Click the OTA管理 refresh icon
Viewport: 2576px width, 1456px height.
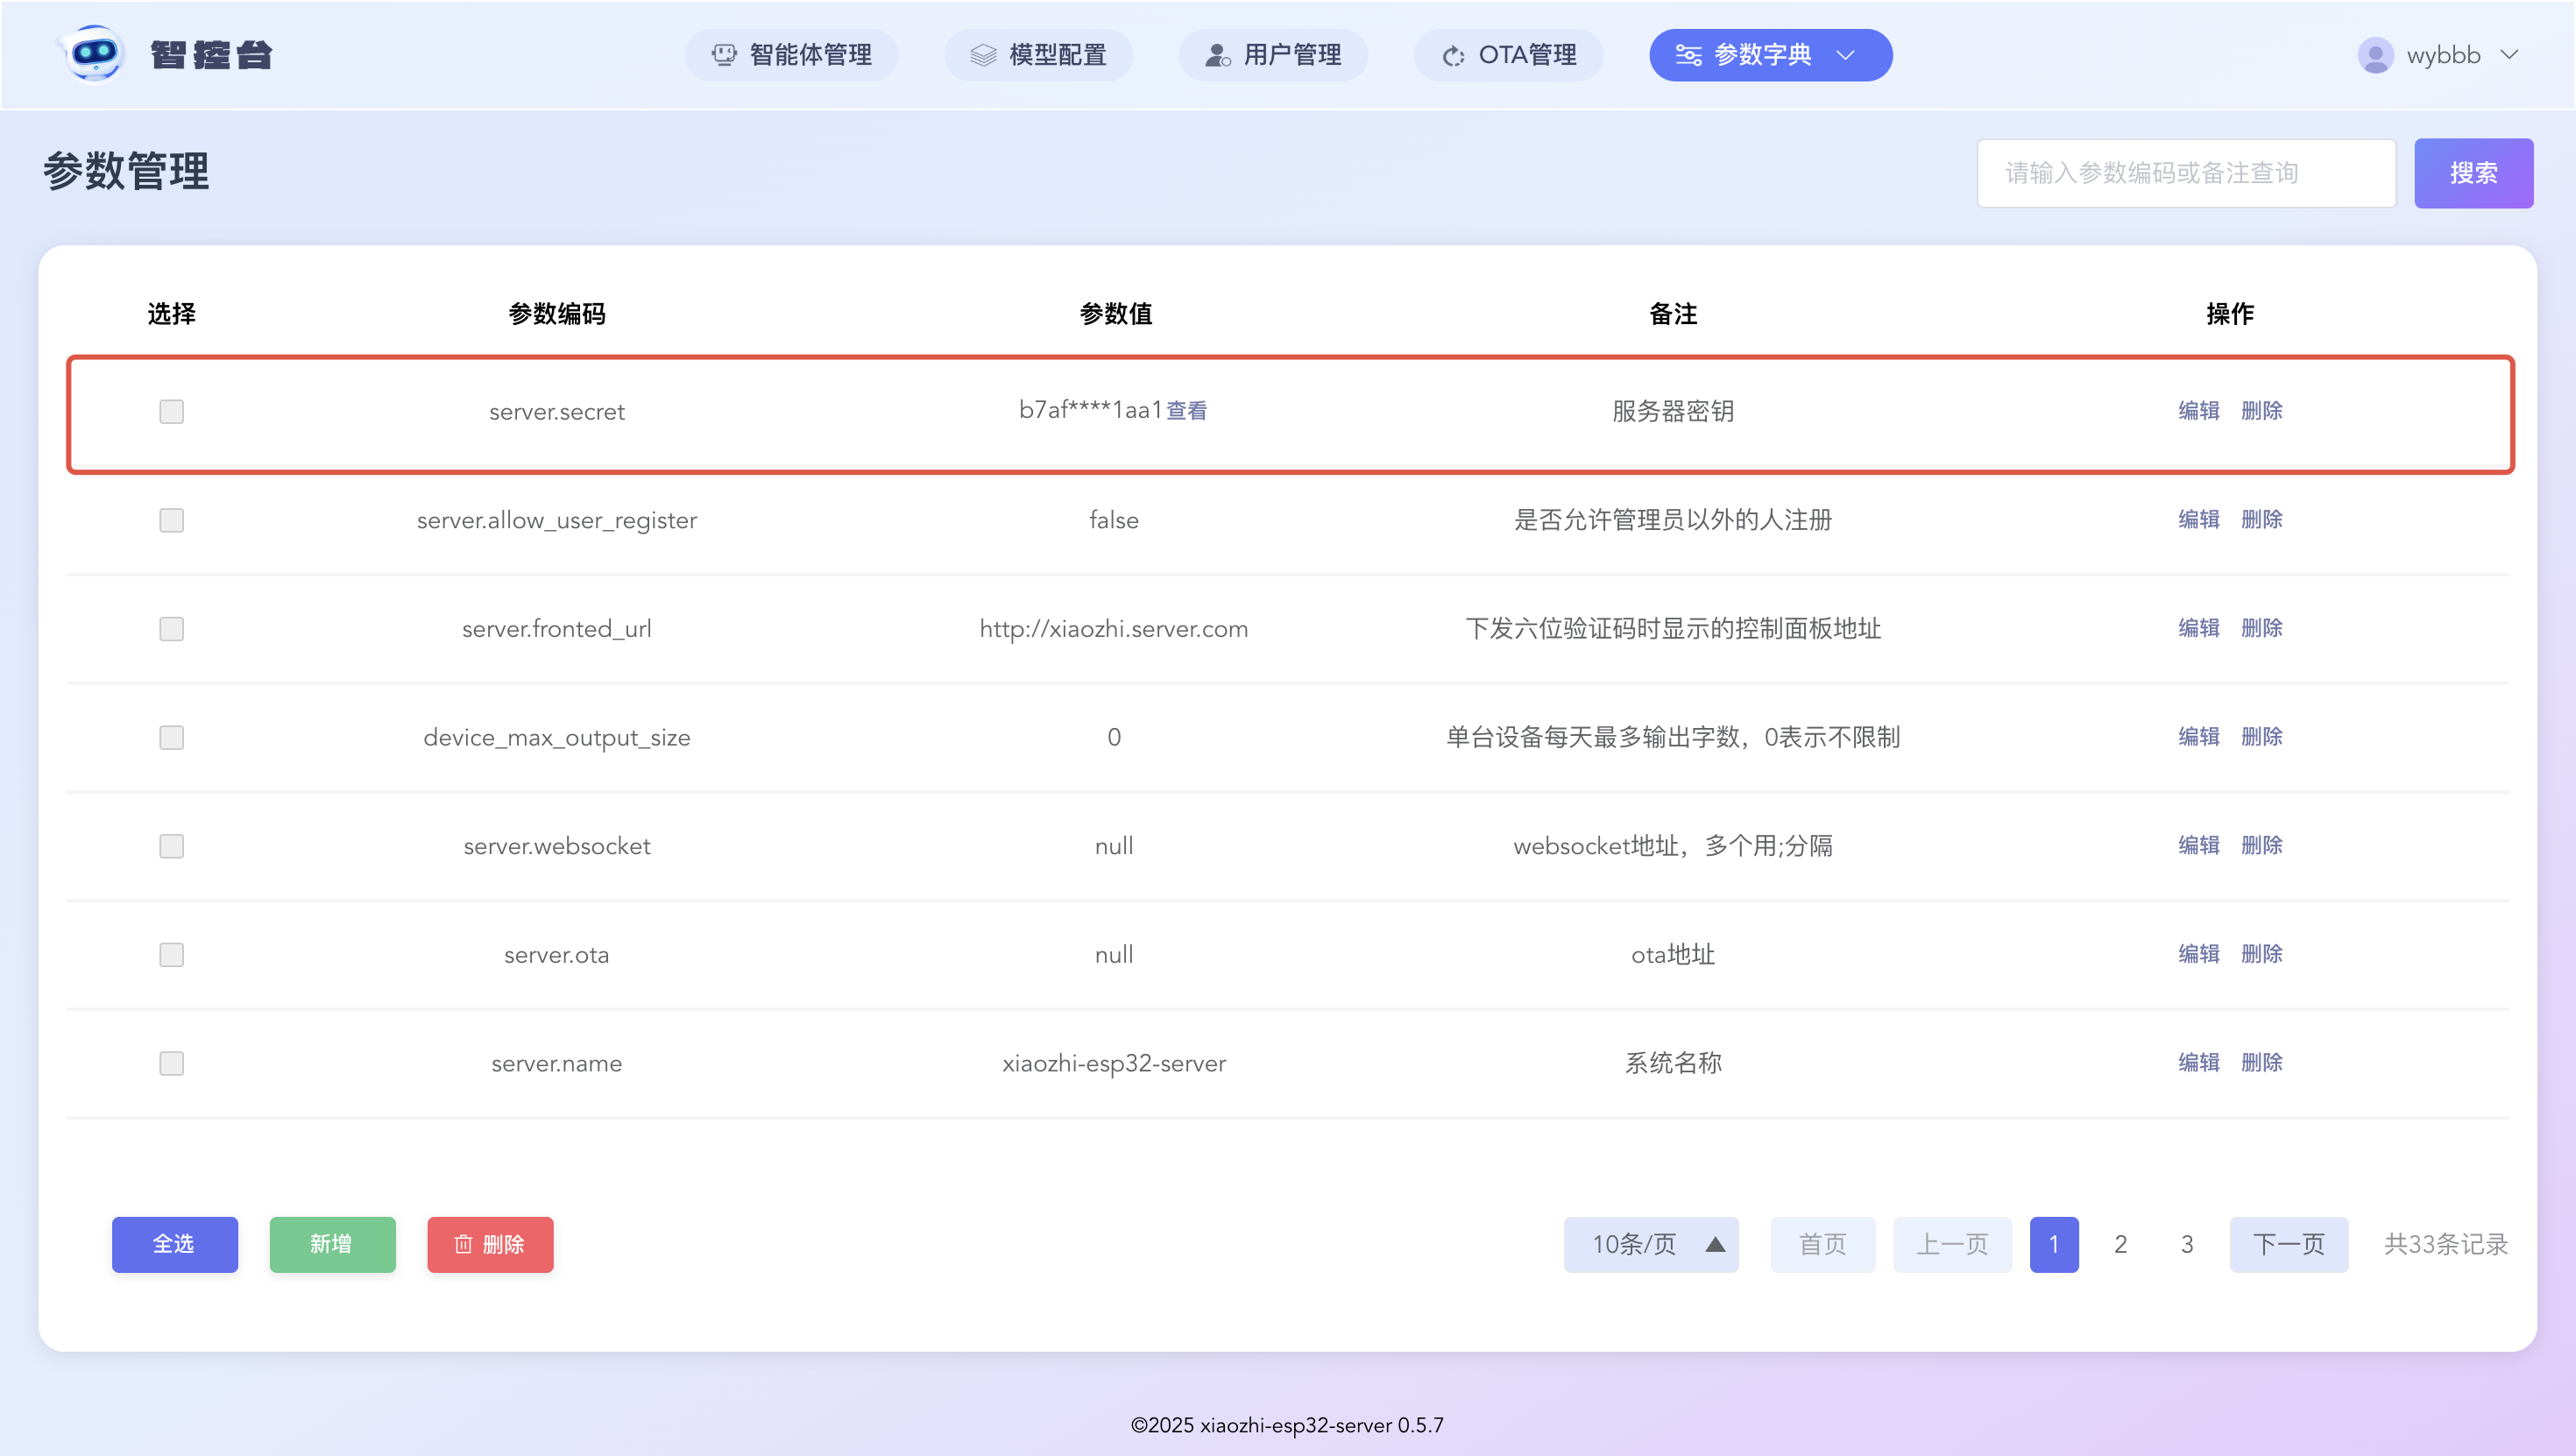[1453, 56]
